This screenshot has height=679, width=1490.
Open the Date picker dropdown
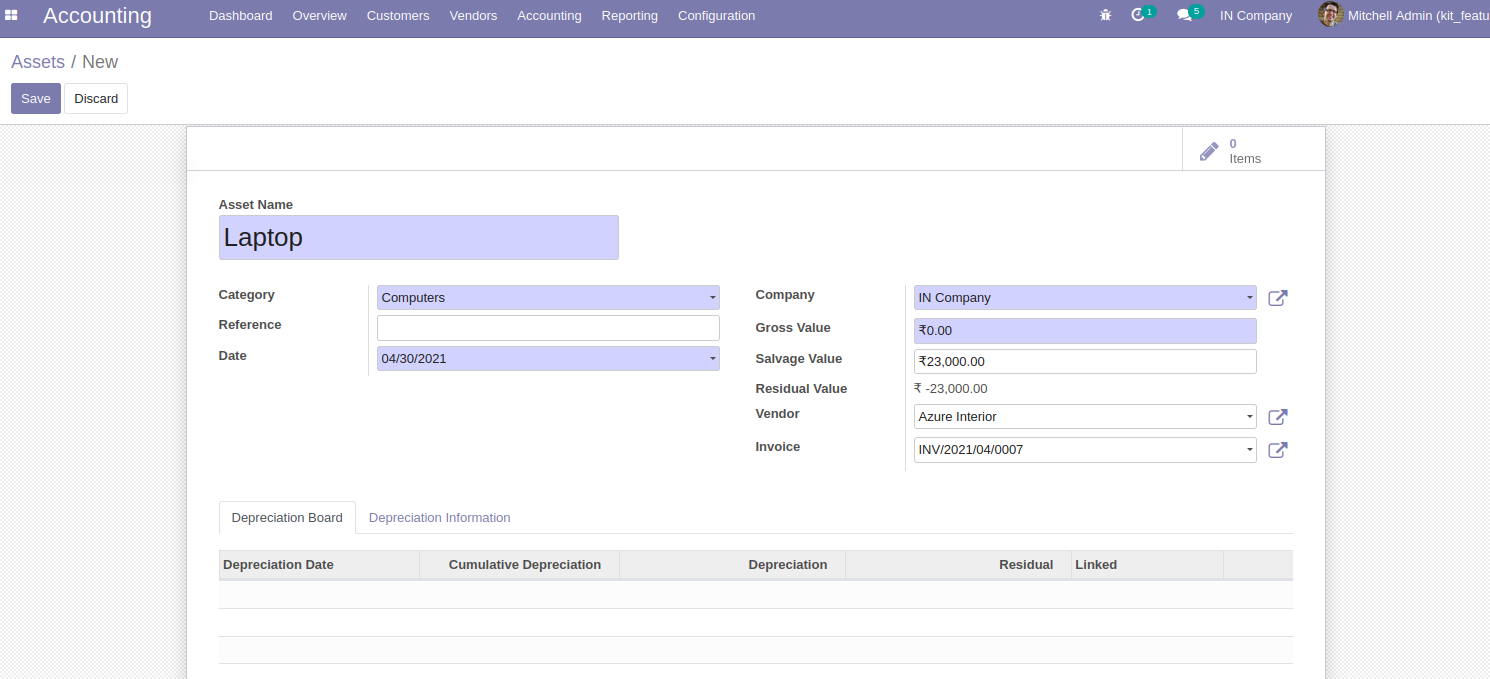pyautogui.click(x=712, y=358)
